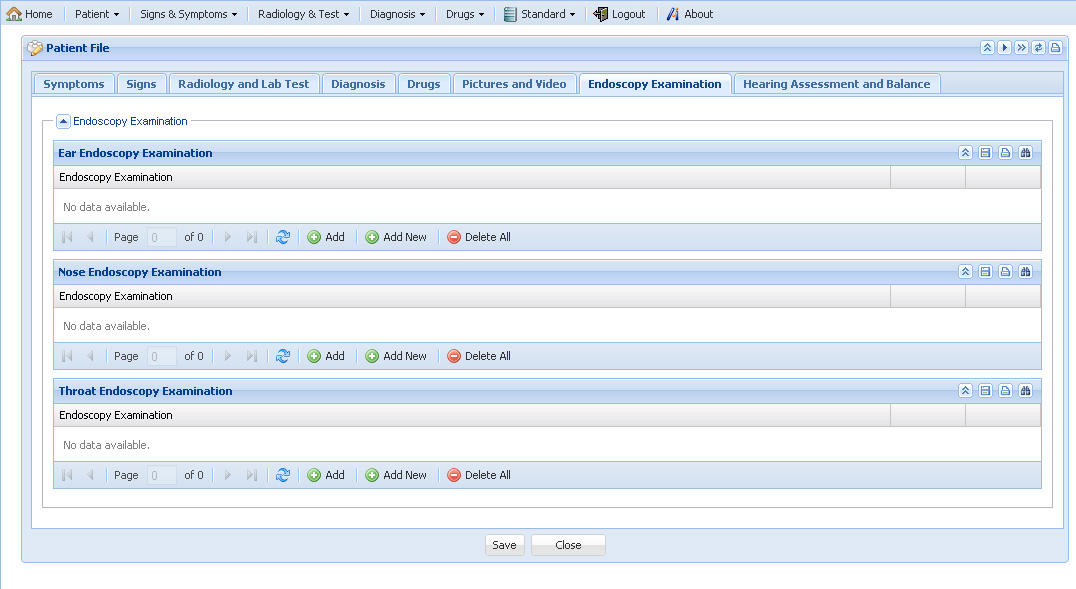Open the Standard dropdown menu
This screenshot has height=589, width=1076.
click(539, 14)
